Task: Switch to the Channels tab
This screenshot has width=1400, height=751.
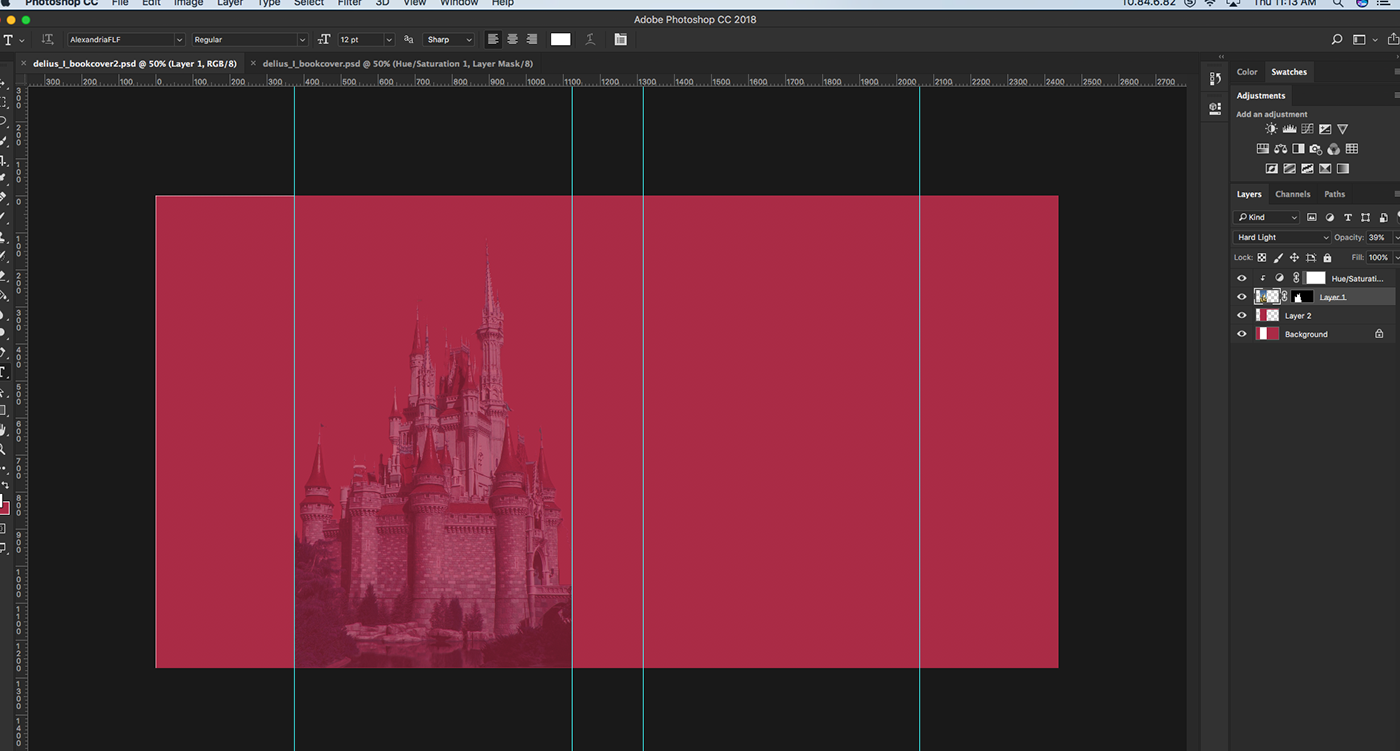Action: pos(1292,194)
